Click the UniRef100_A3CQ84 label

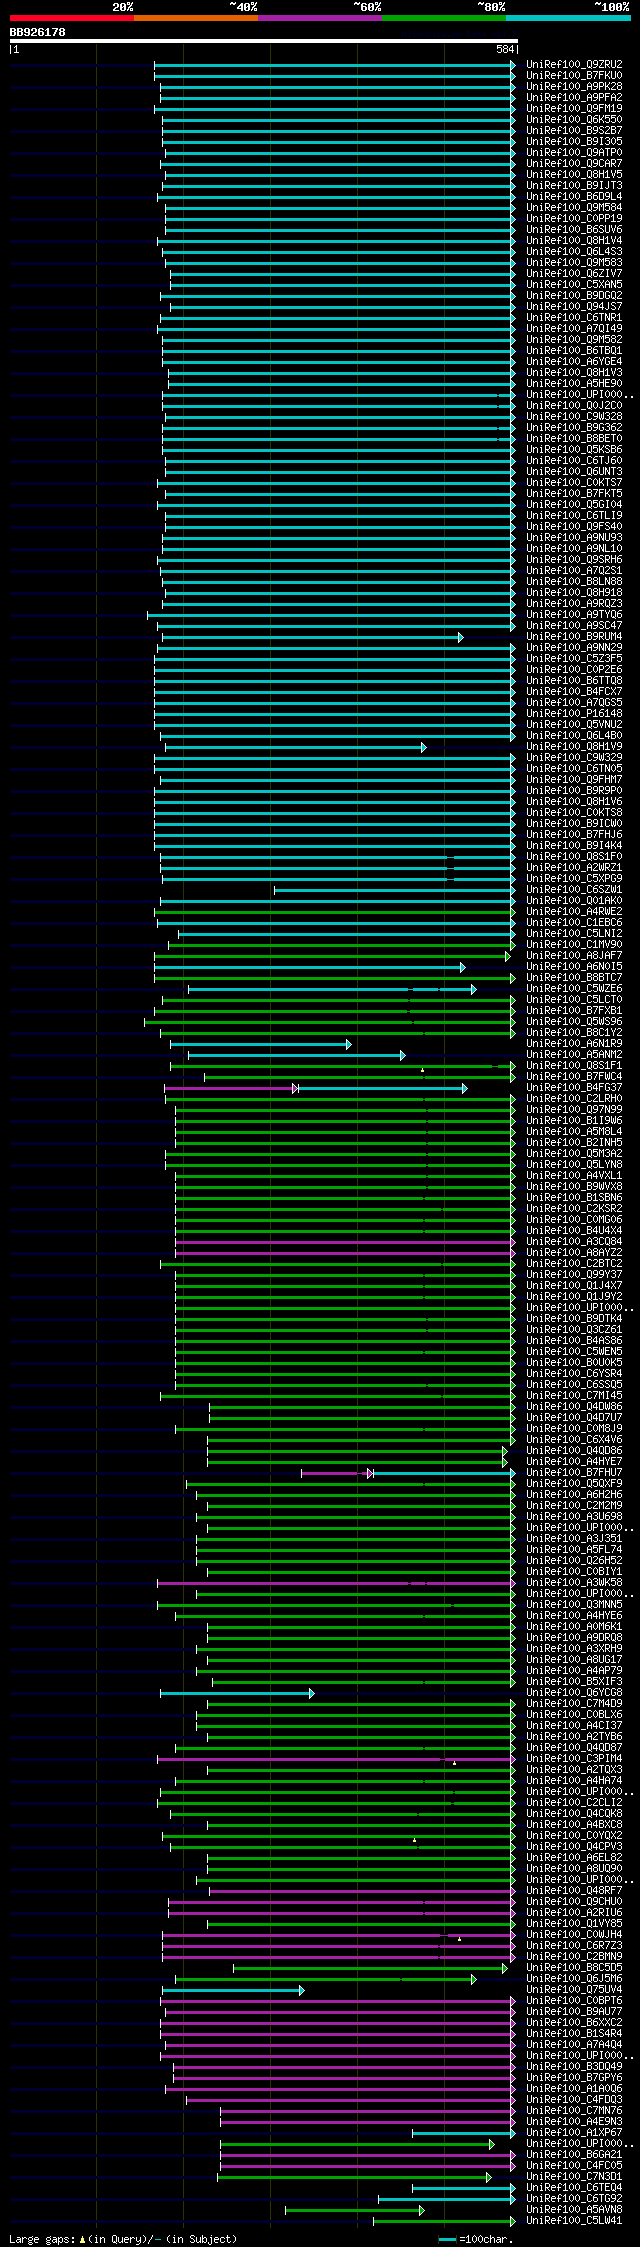coord(574,1241)
